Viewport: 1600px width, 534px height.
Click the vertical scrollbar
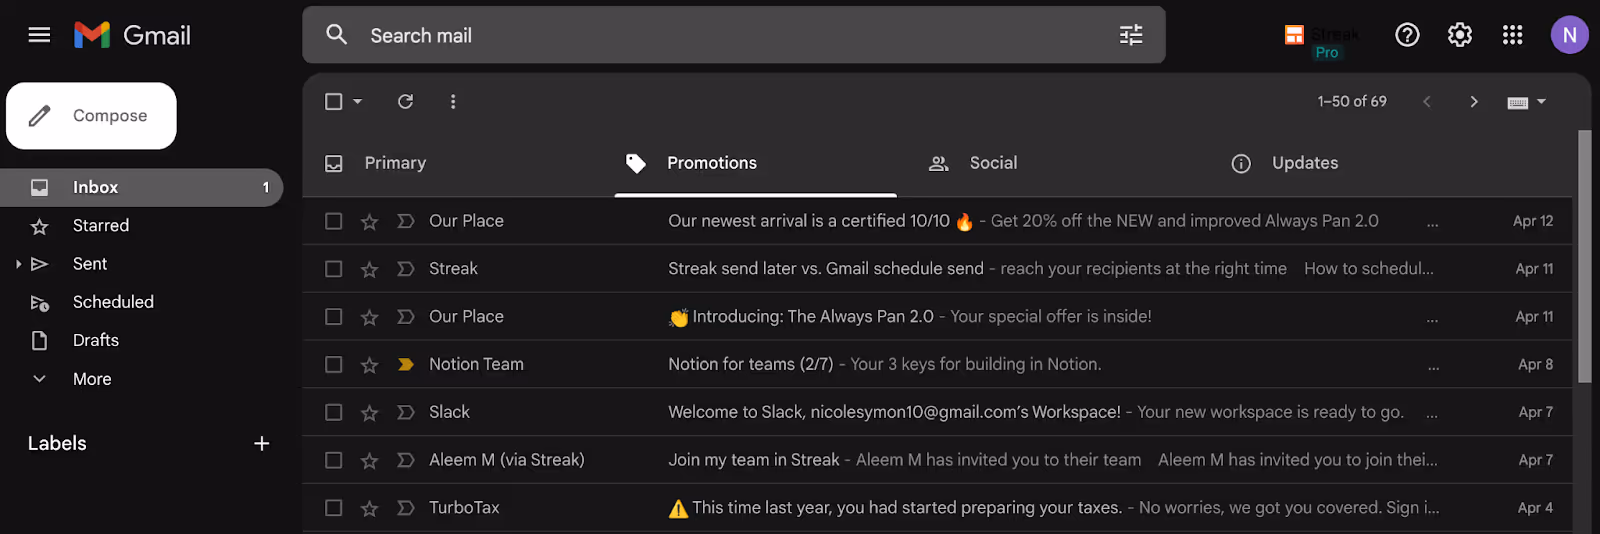(1584, 256)
